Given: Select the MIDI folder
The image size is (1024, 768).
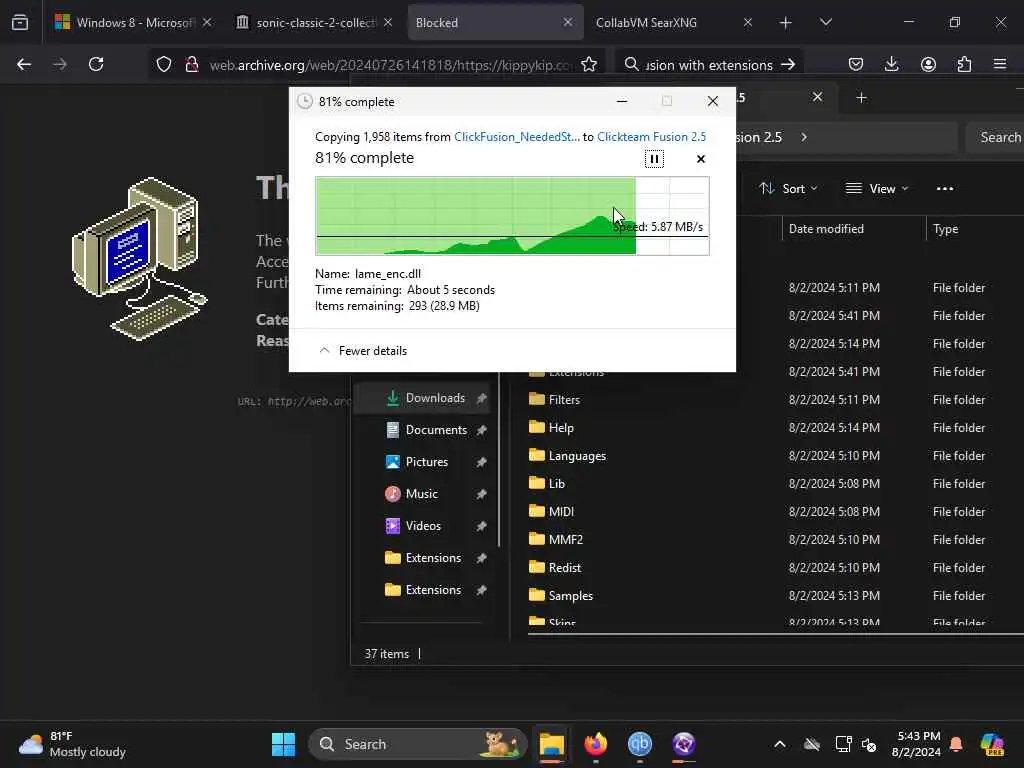Looking at the screenshot, I should 551,512.
